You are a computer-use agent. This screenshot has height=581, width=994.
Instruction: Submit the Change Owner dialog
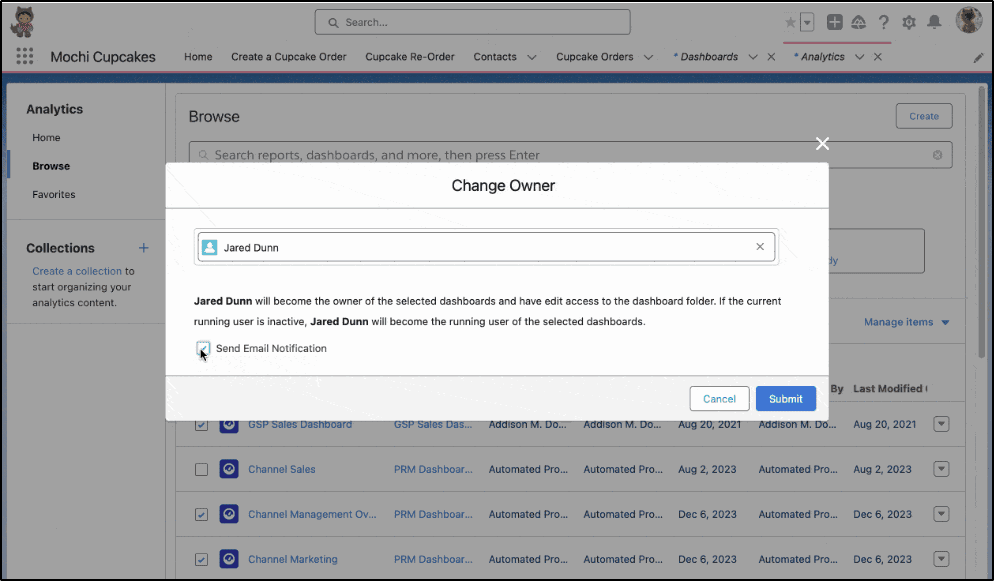pos(785,399)
